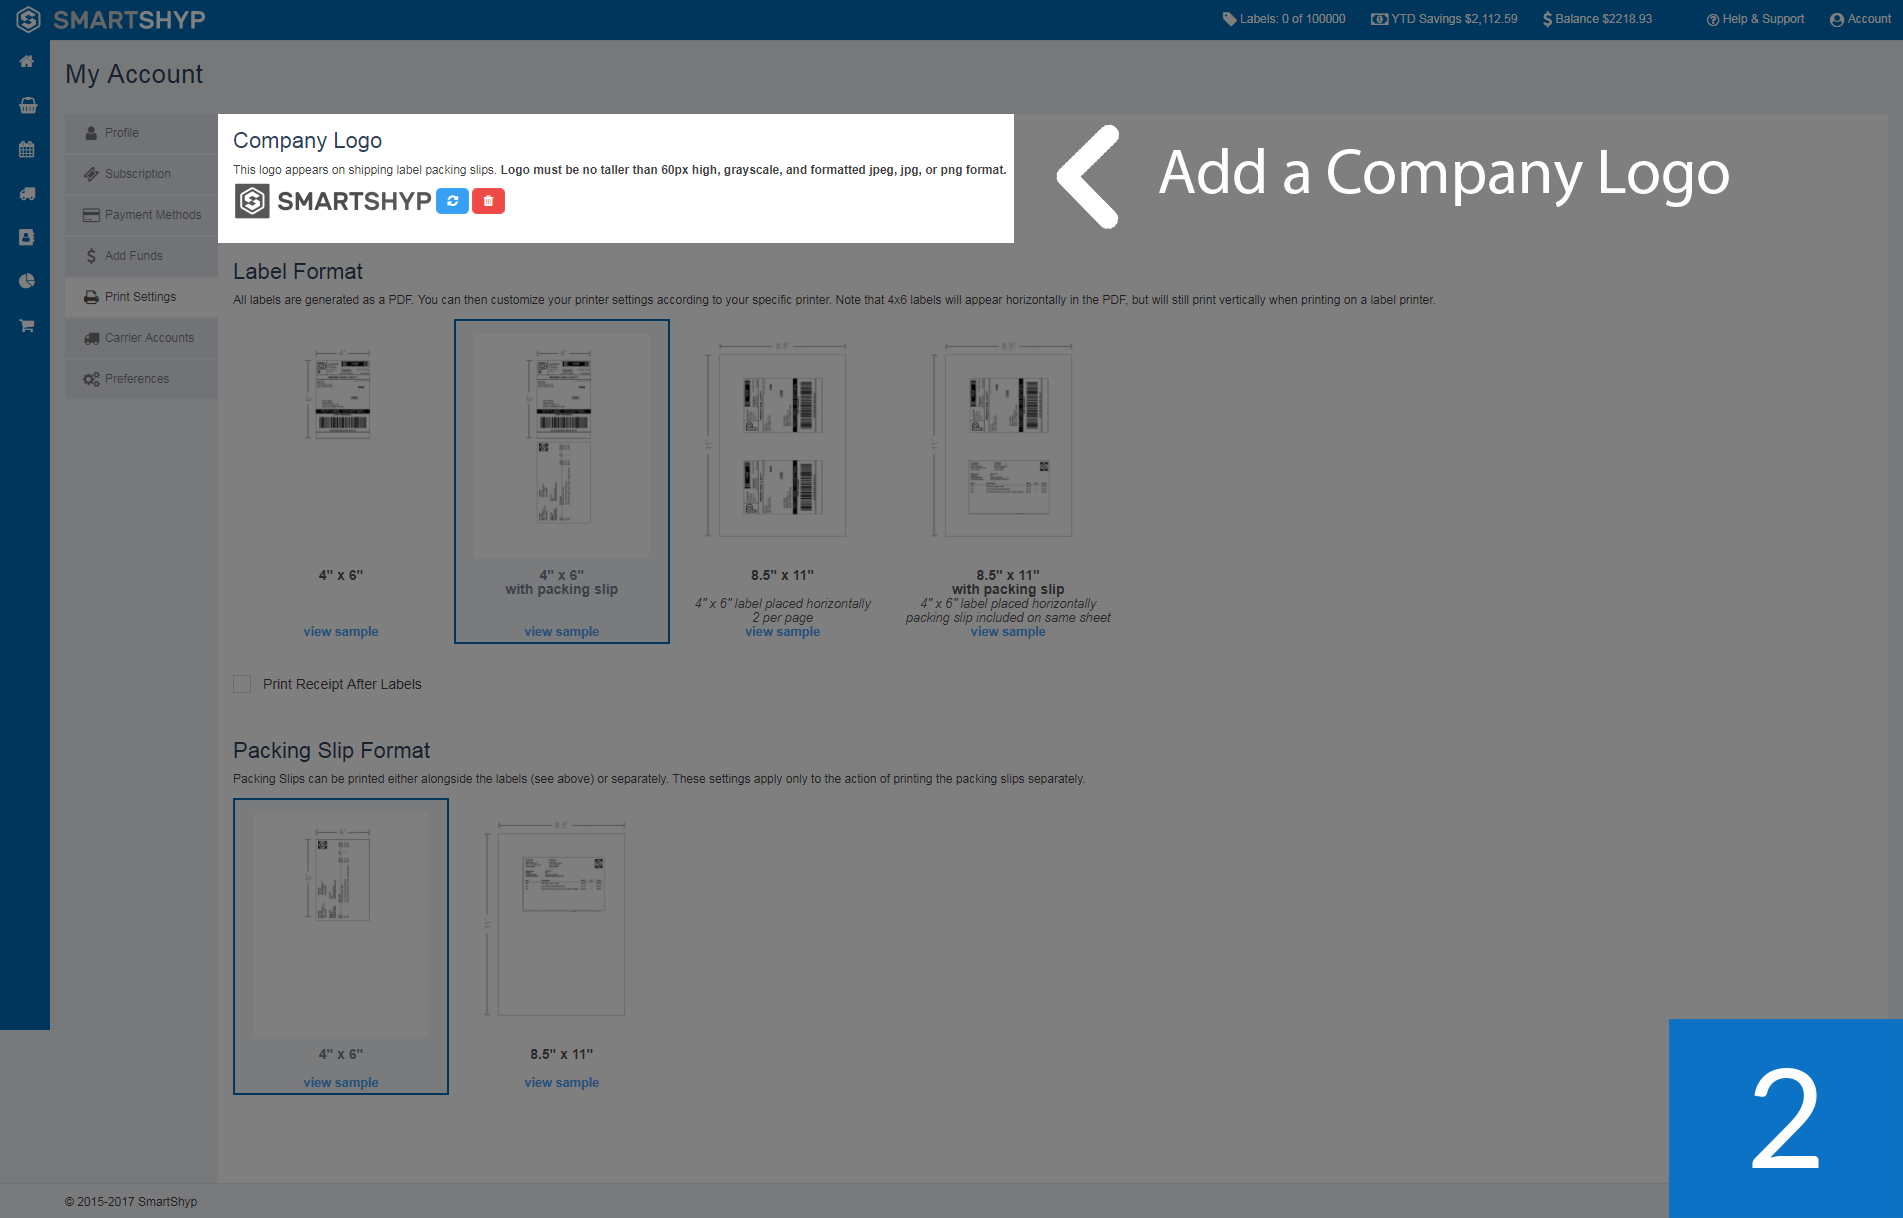Click the red delete logo trash button

(x=488, y=201)
